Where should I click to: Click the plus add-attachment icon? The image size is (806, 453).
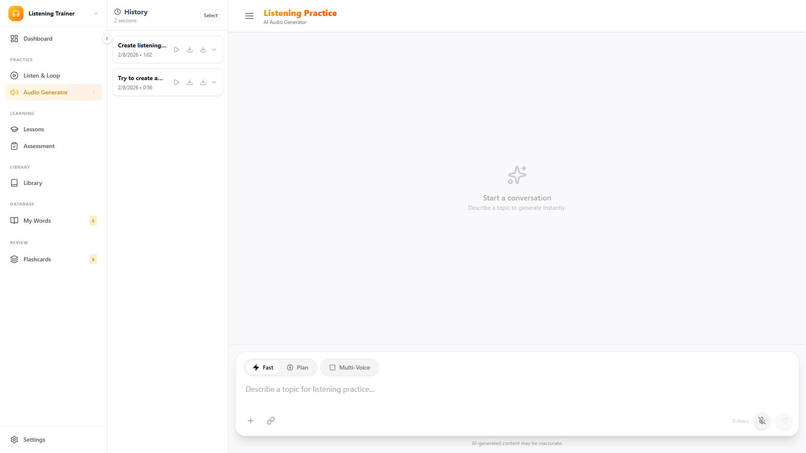coord(251,421)
